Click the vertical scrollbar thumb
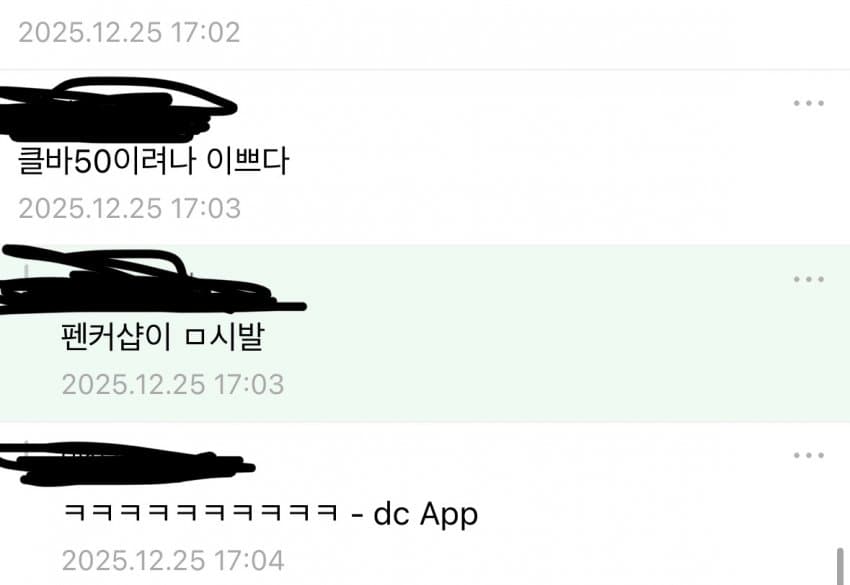850x585 pixels. (840, 567)
